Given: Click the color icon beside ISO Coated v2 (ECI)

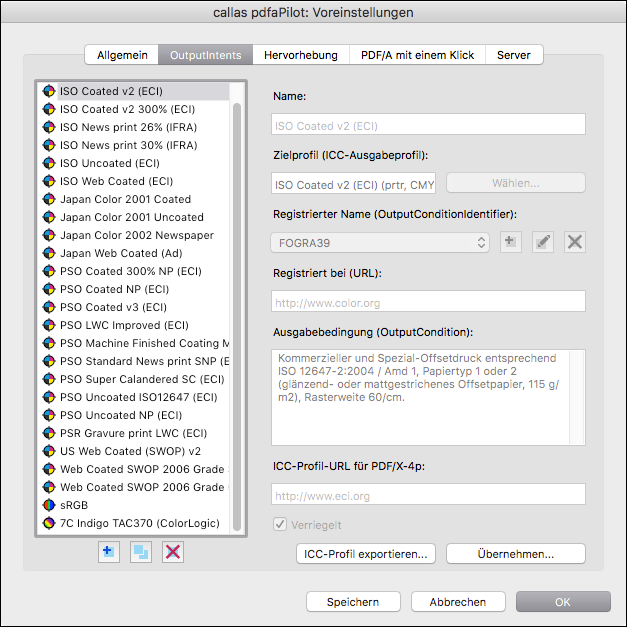Looking at the screenshot, I should click(49, 91).
